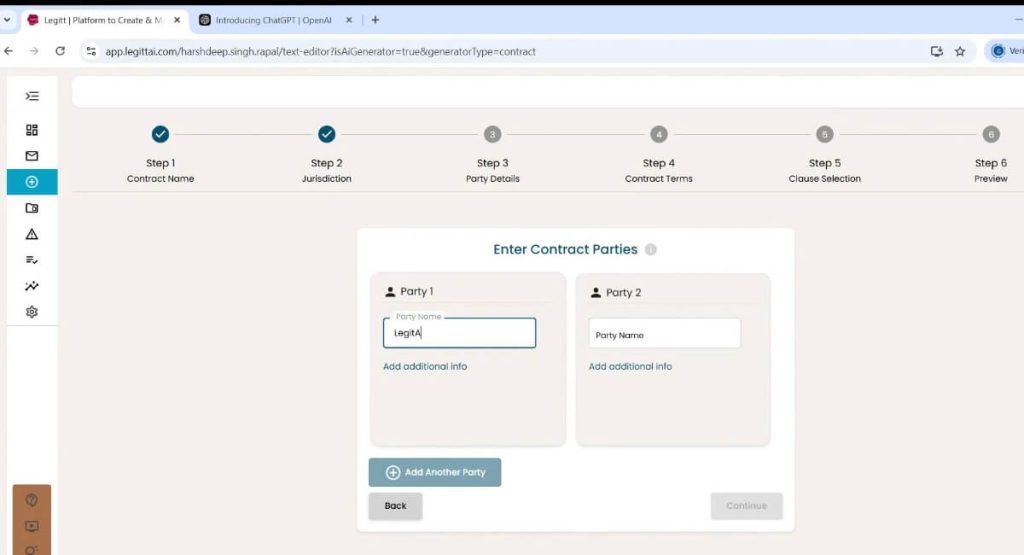This screenshot has width=1024, height=555.
Task: Select the highlighted create plus icon in sidebar
Action: click(31, 182)
